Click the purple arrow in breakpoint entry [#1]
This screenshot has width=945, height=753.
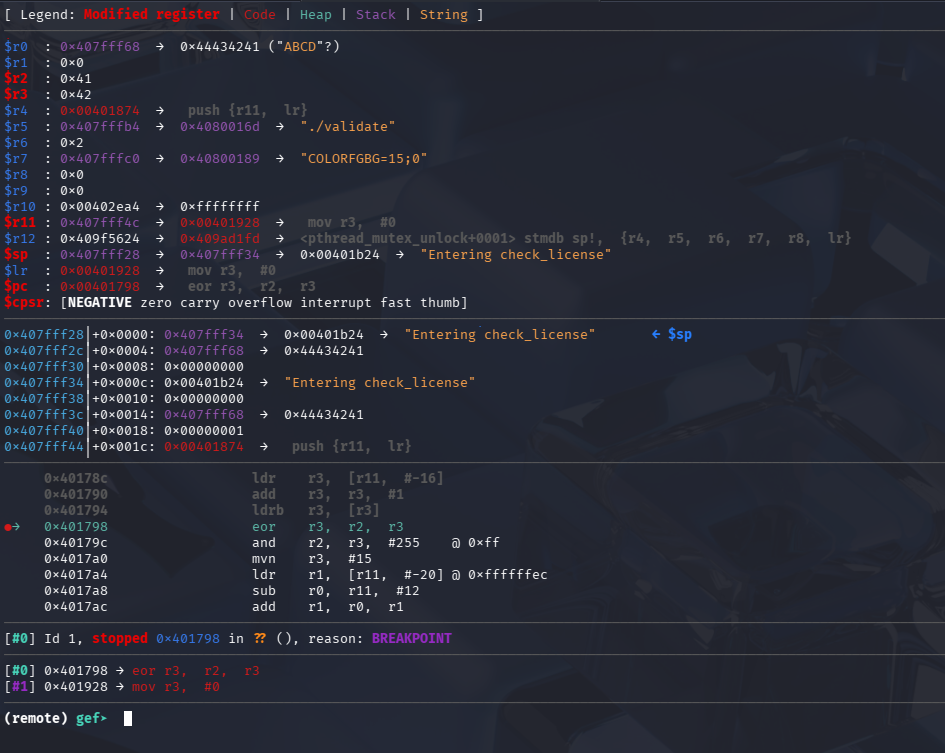(x=120, y=686)
